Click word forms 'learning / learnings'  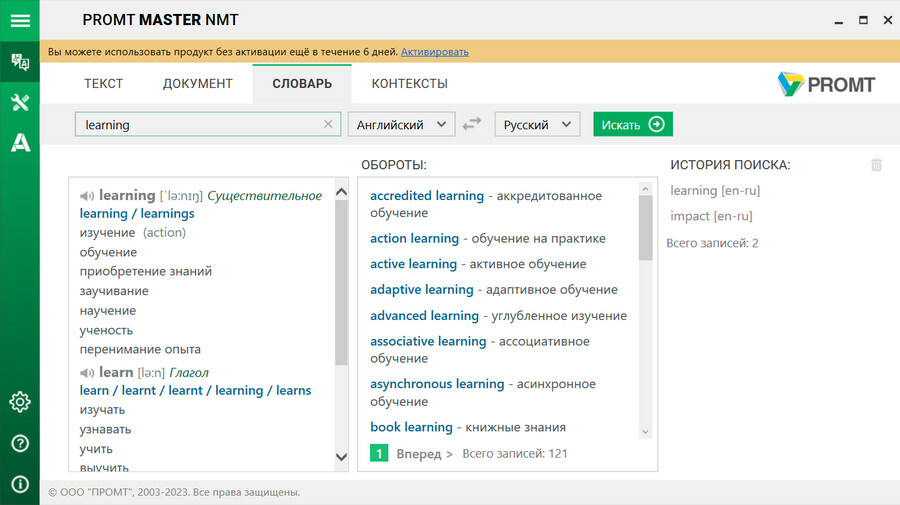point(137,213)
